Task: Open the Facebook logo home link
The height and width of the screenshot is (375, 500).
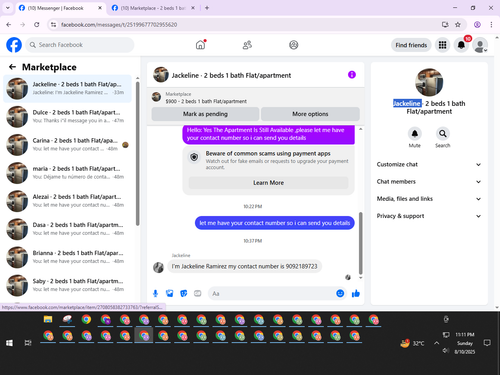Action: point(14,45)
